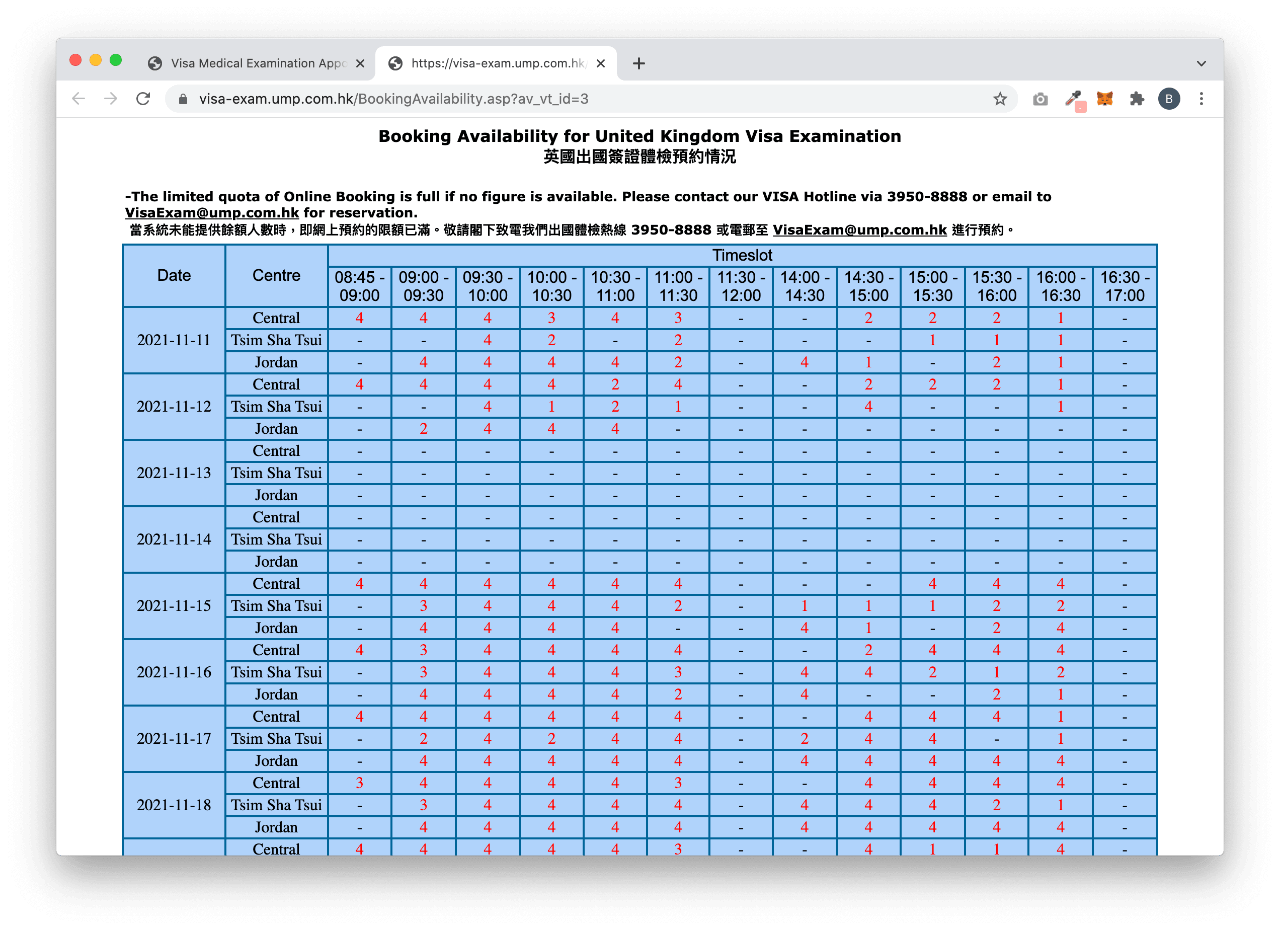Viewport: 1280px width, 930px height.
Task: Click Central centre for 2021-11-13
Action: click(277, 451)
